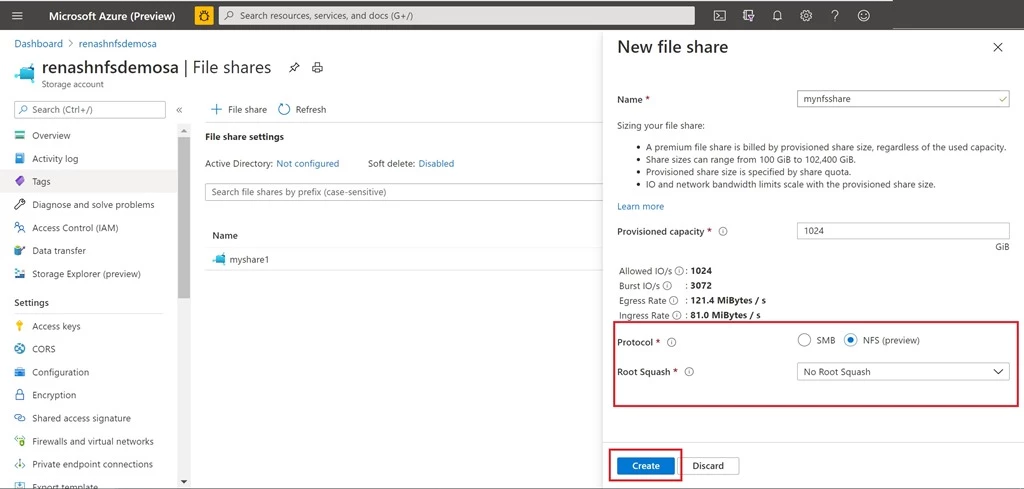Click sidebar scrollbar down arrow
1024x489 pixels.
(184, 482)
